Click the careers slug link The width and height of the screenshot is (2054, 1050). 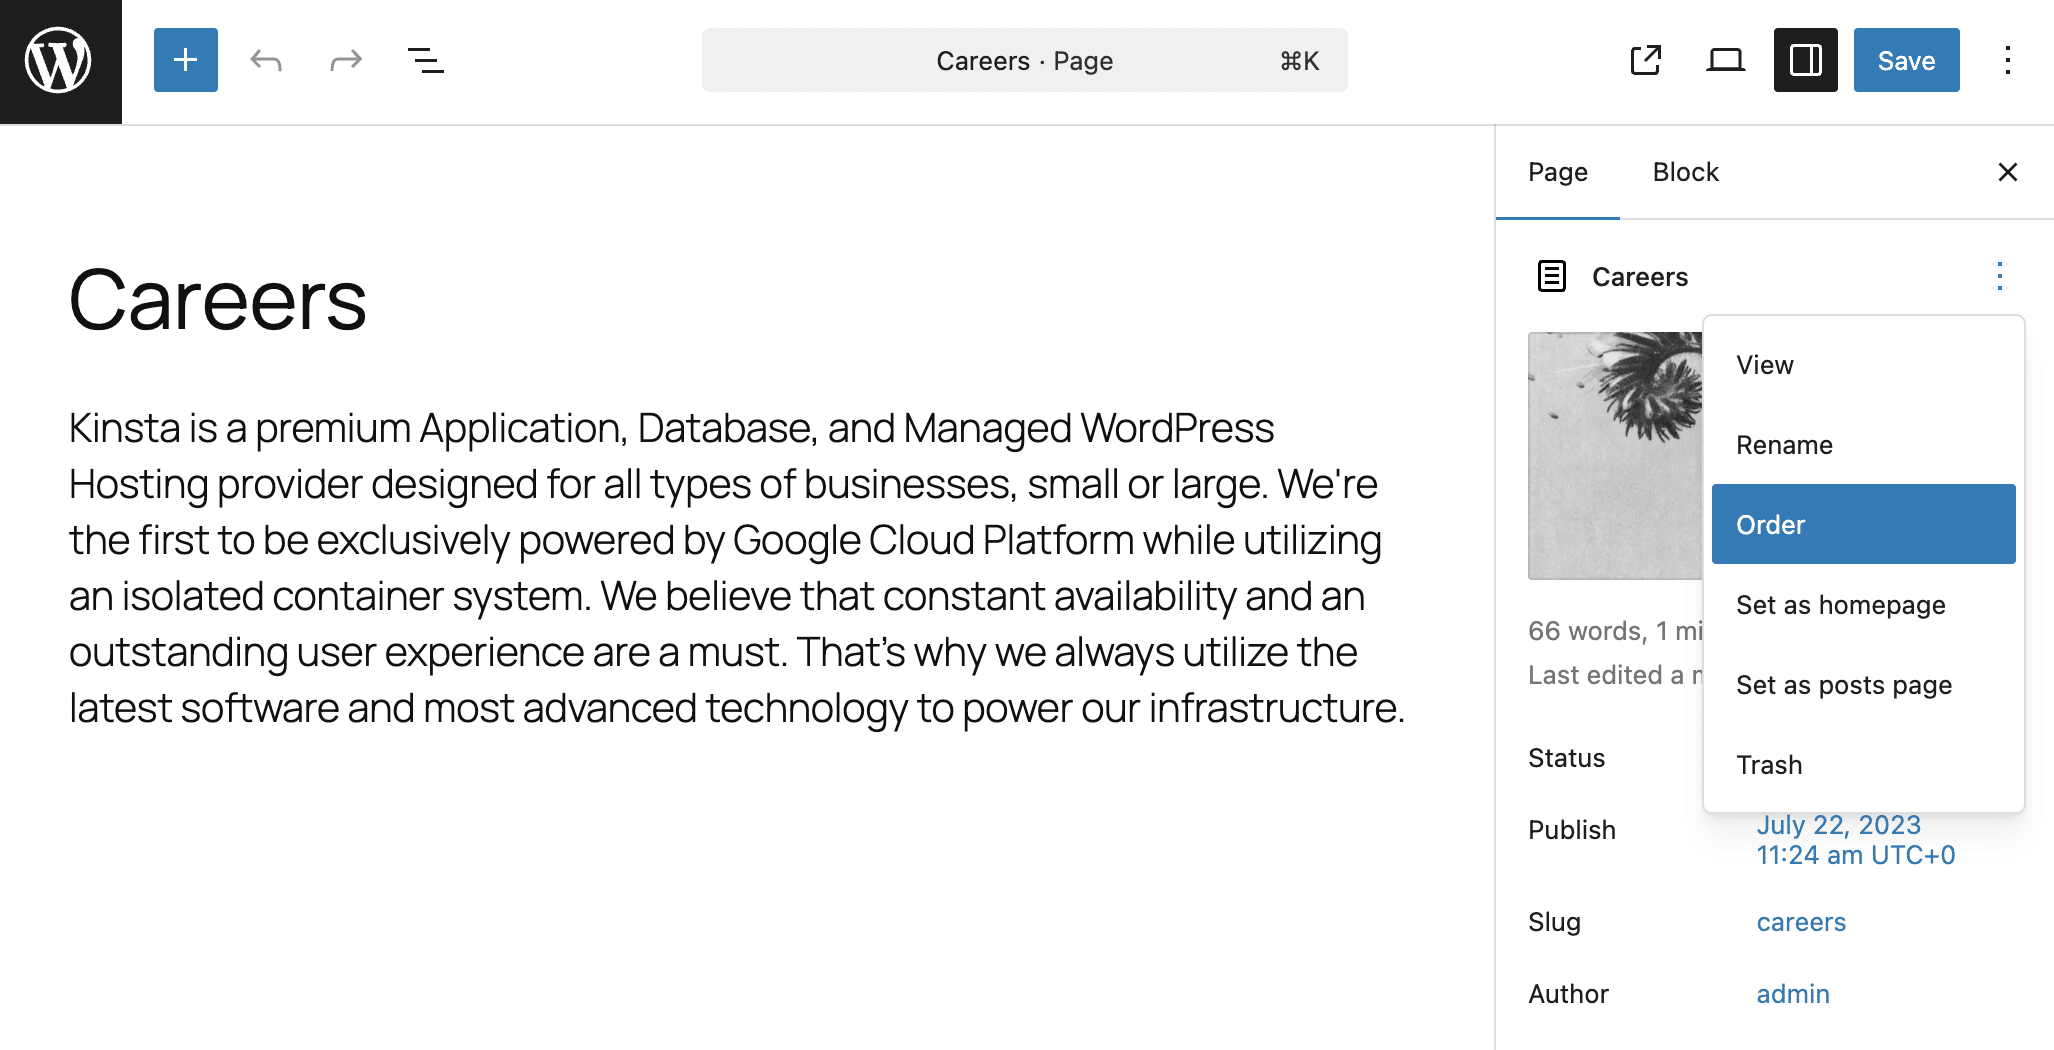pyautogui.click(x=1801, y=922)
